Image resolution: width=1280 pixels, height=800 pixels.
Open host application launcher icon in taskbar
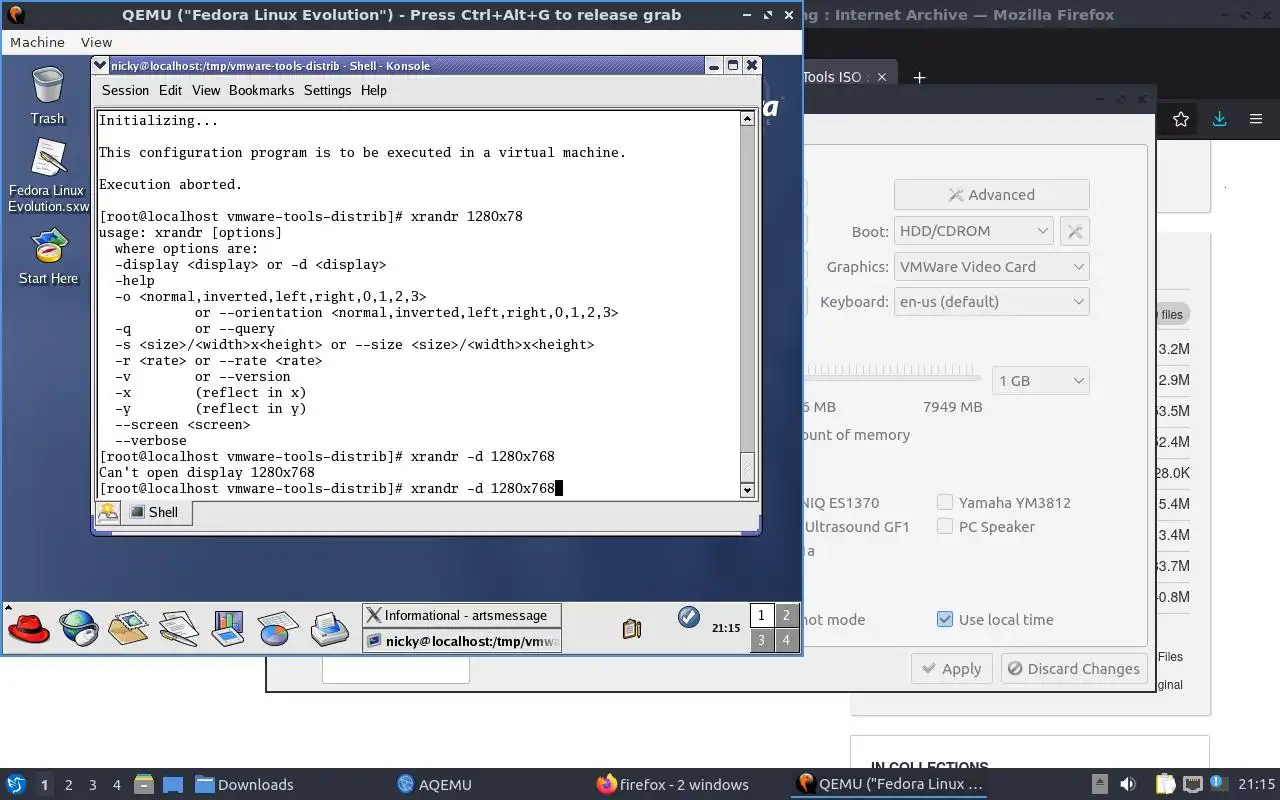point(16,784)
